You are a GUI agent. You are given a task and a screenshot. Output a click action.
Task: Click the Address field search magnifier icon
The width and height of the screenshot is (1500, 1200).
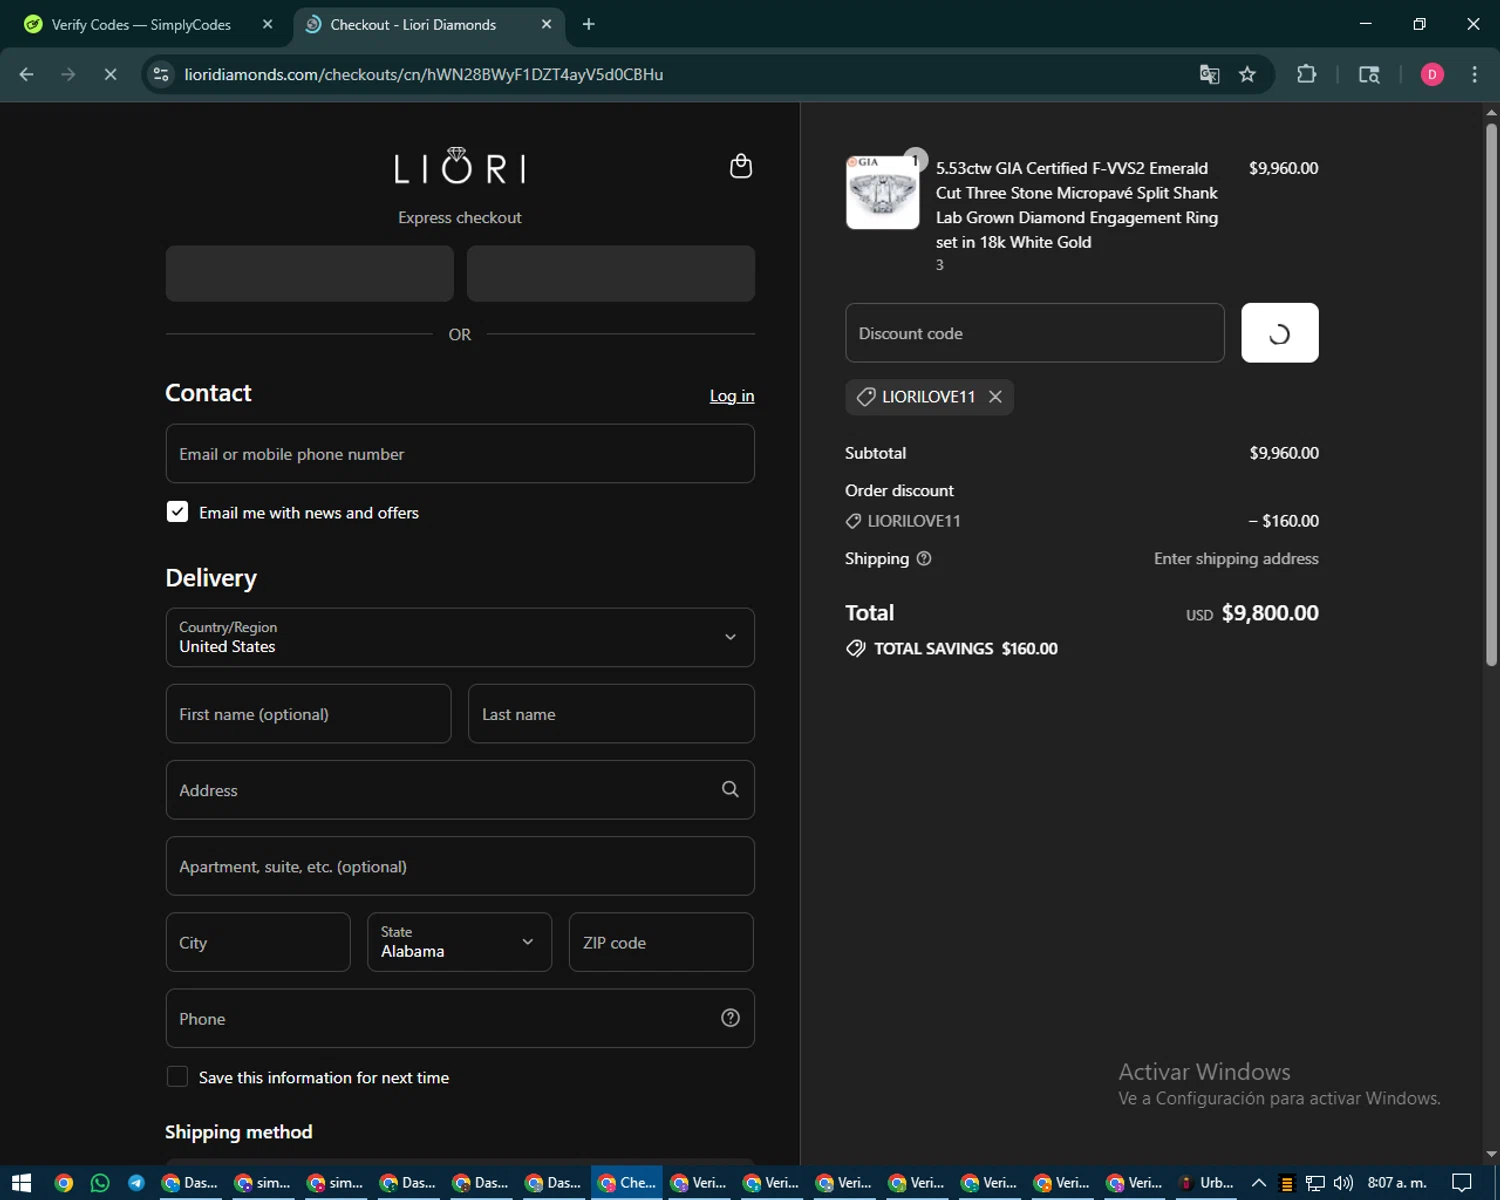pyautogui.click(x=730, y=790)
